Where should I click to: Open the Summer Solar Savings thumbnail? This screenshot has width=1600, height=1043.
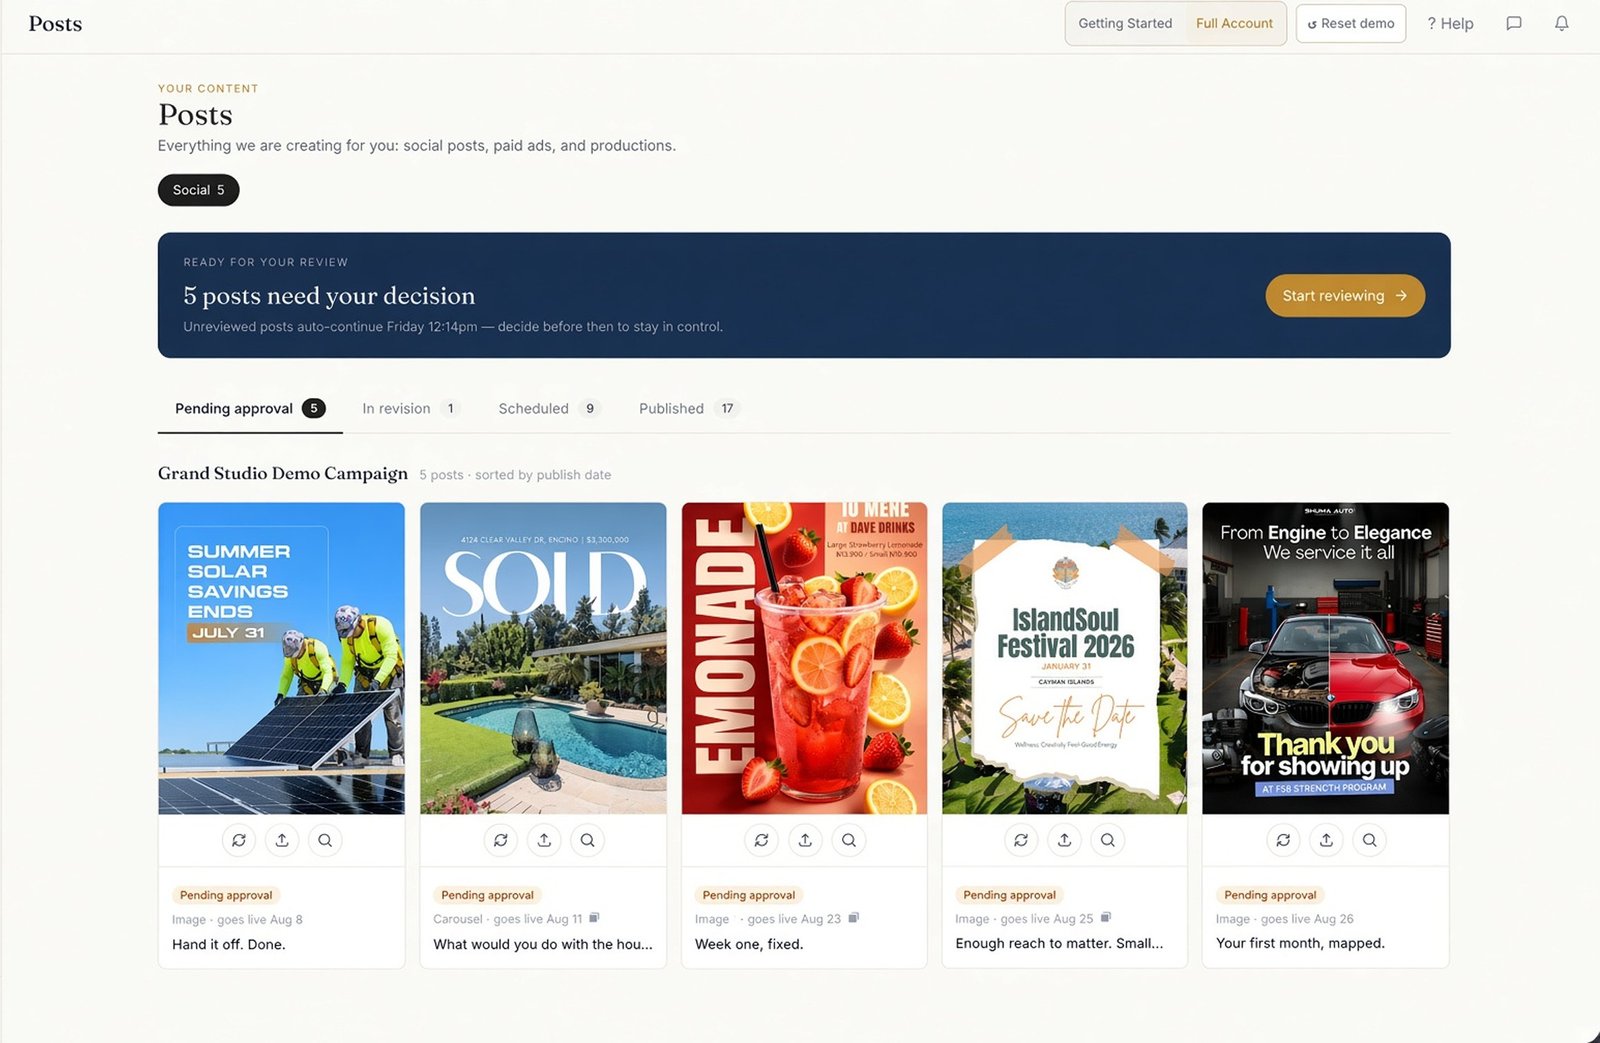pyautogui.click(x=282, y=658)
